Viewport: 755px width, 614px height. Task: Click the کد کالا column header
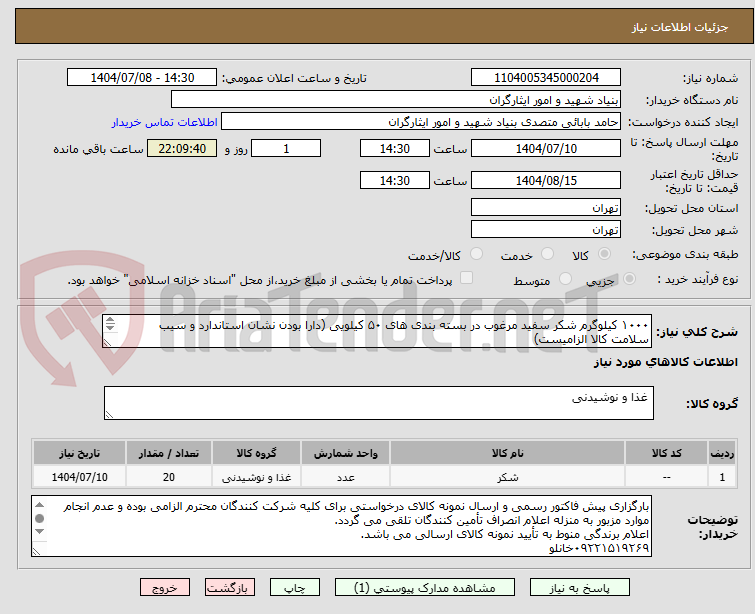pyautogui.click(x=666, y=453)
